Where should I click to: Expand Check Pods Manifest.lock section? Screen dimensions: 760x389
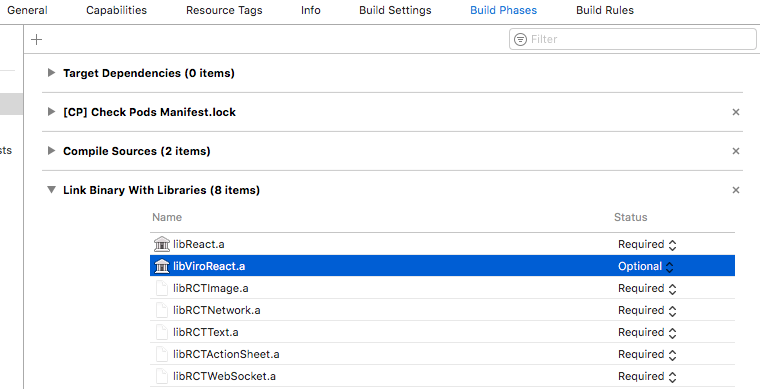[51, 112]
